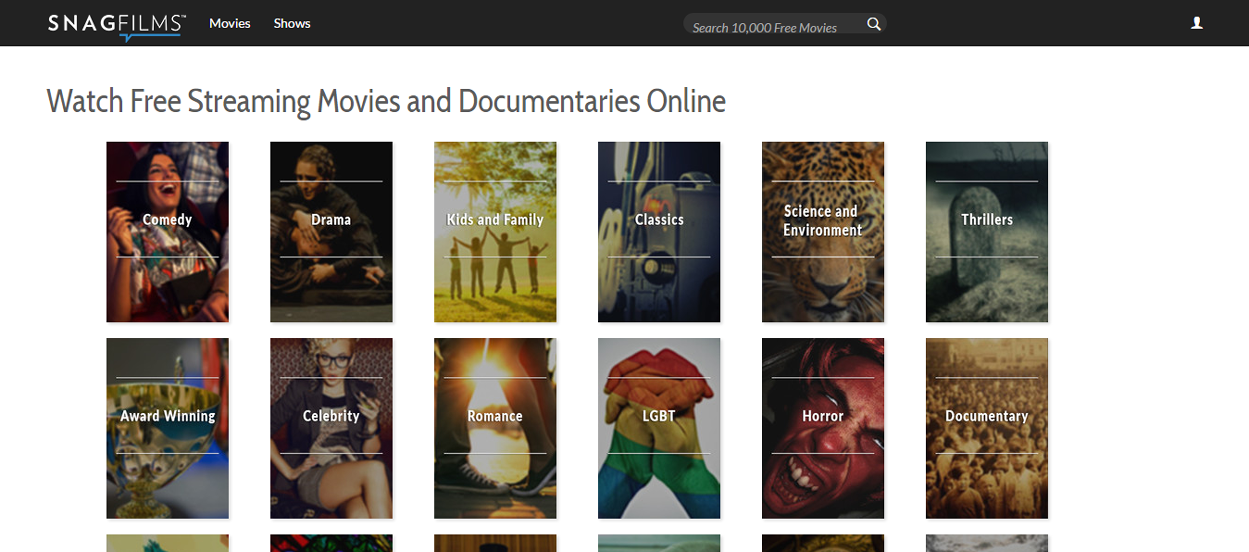Click the page heading Watch Free Streaming Movies

coord(386,102)
